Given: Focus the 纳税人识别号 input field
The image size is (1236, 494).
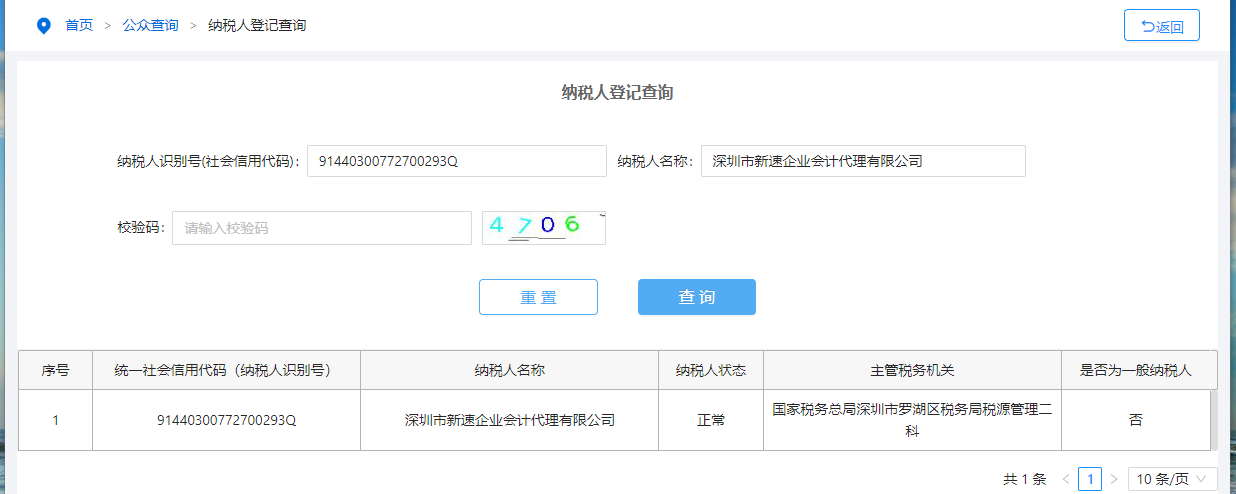Looking at the screenshot, I should pos(456,161).
